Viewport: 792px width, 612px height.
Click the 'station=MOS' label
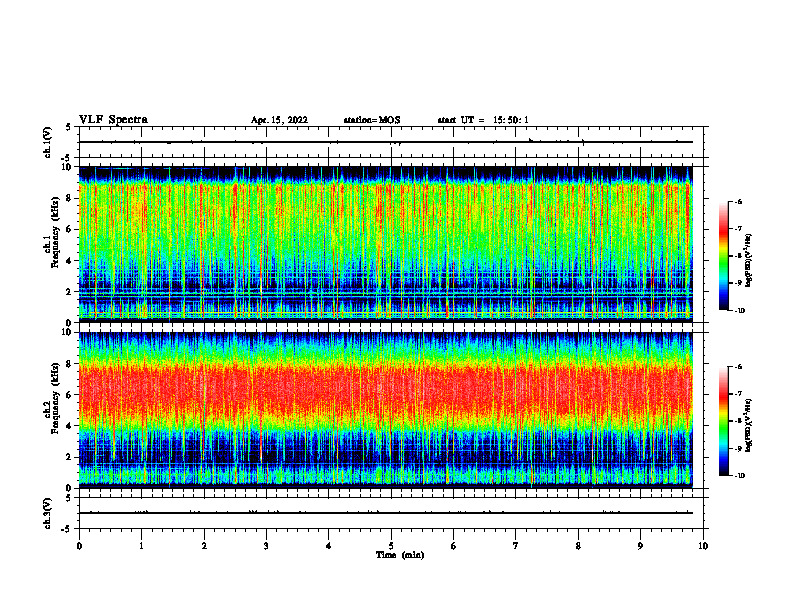pos(372,120)
